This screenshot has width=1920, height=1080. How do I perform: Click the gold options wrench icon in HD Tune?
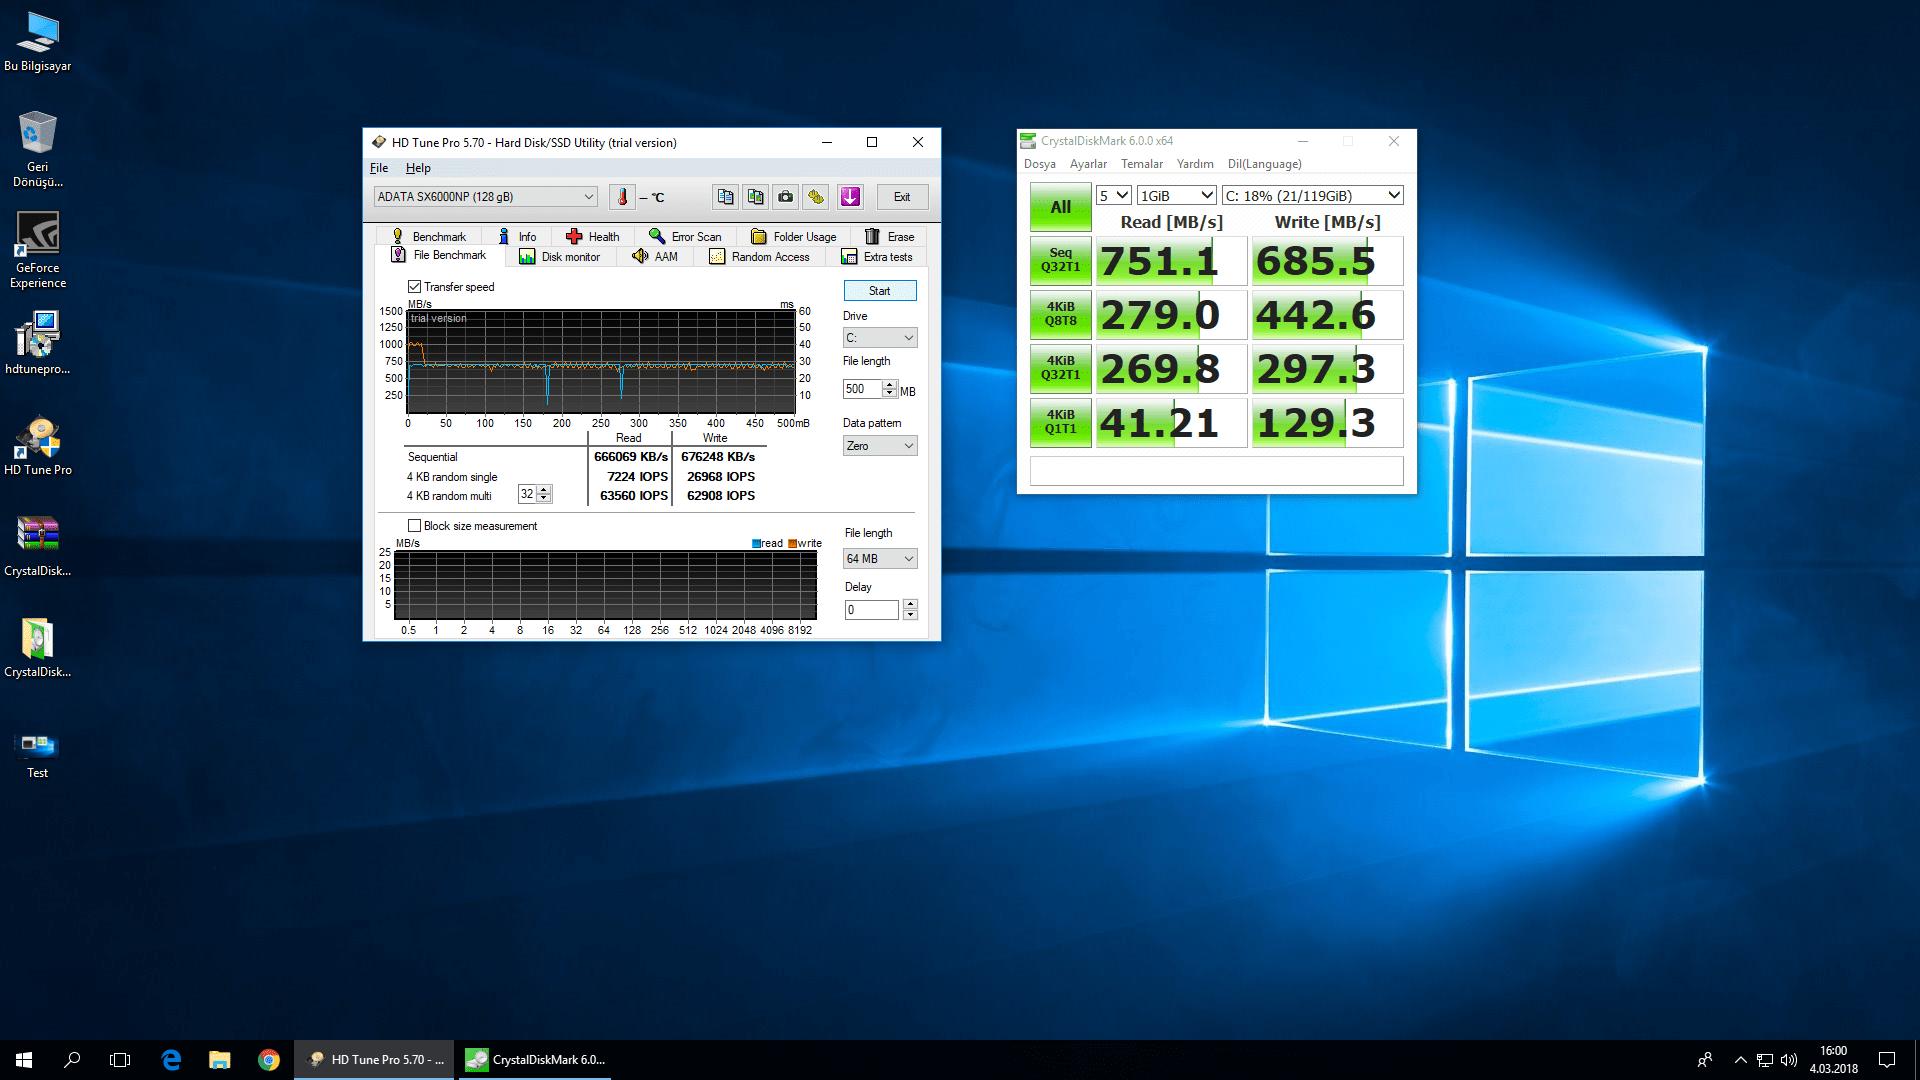[816, 197]
